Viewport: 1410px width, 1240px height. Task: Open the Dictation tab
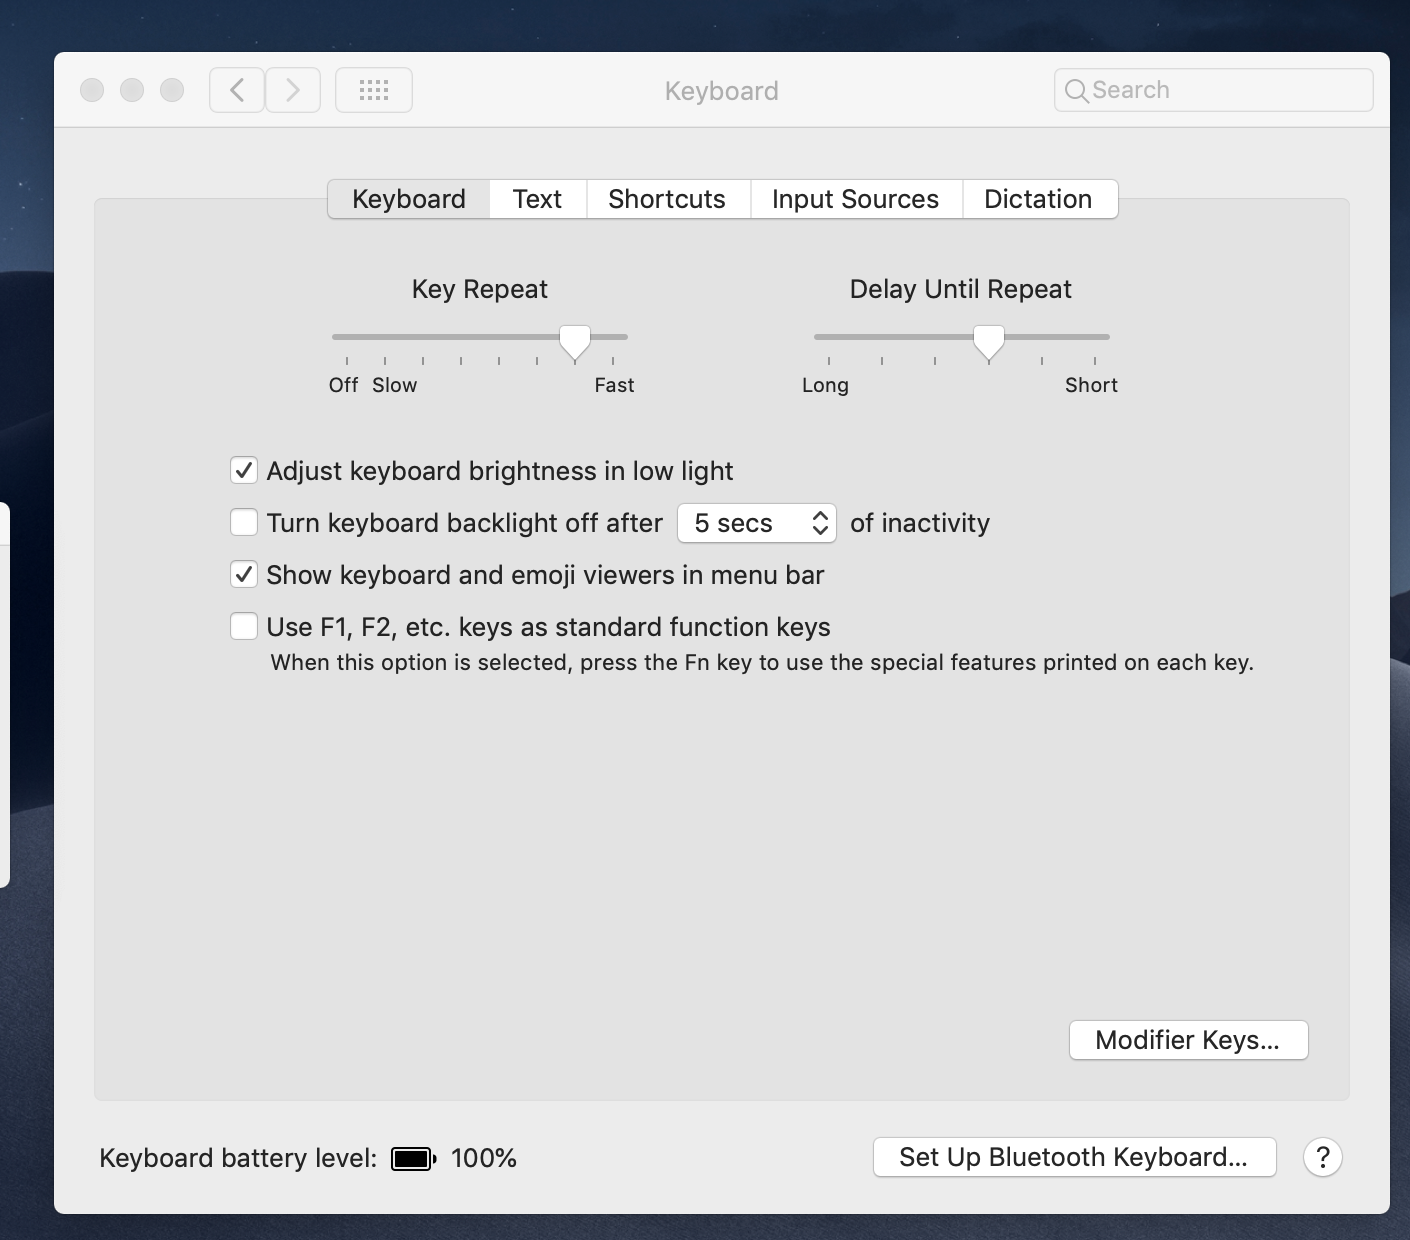(1039, 199)
